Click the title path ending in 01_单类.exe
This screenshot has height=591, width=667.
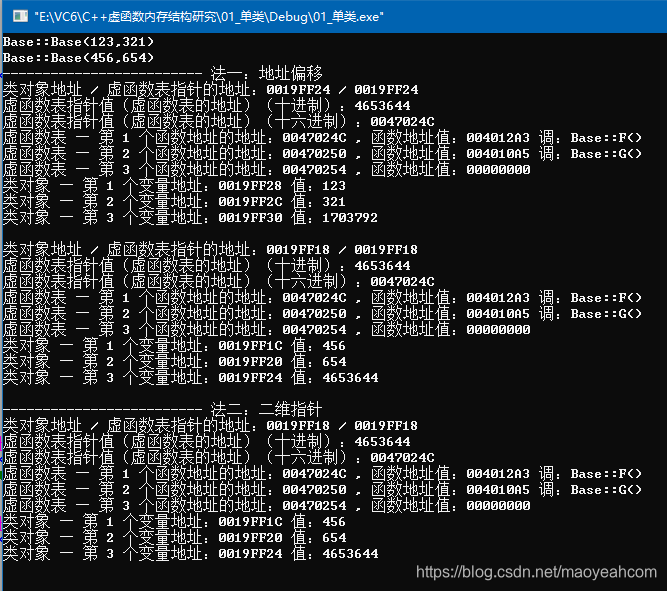tap(209, 17)
